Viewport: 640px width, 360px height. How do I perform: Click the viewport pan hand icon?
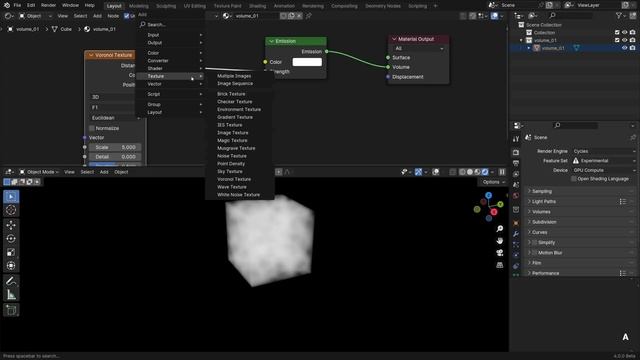499,241
